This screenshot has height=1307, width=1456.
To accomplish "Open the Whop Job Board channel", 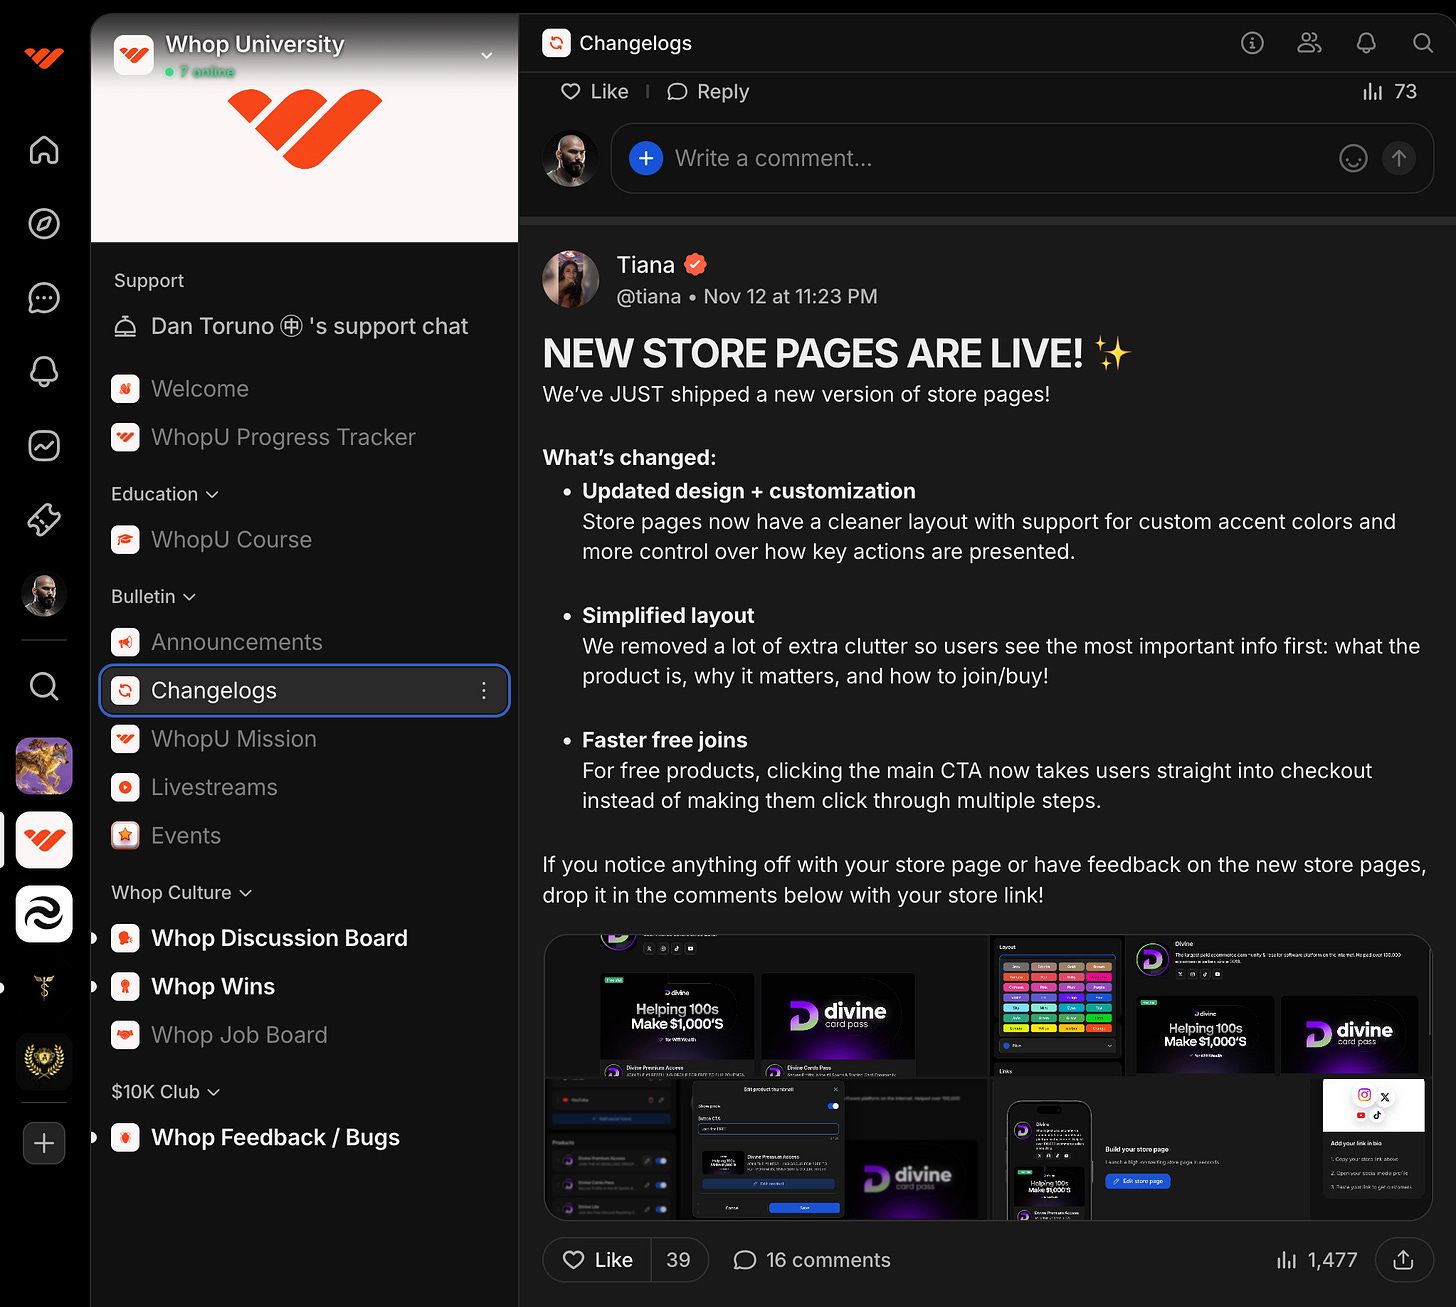I will pos(304,1035).
